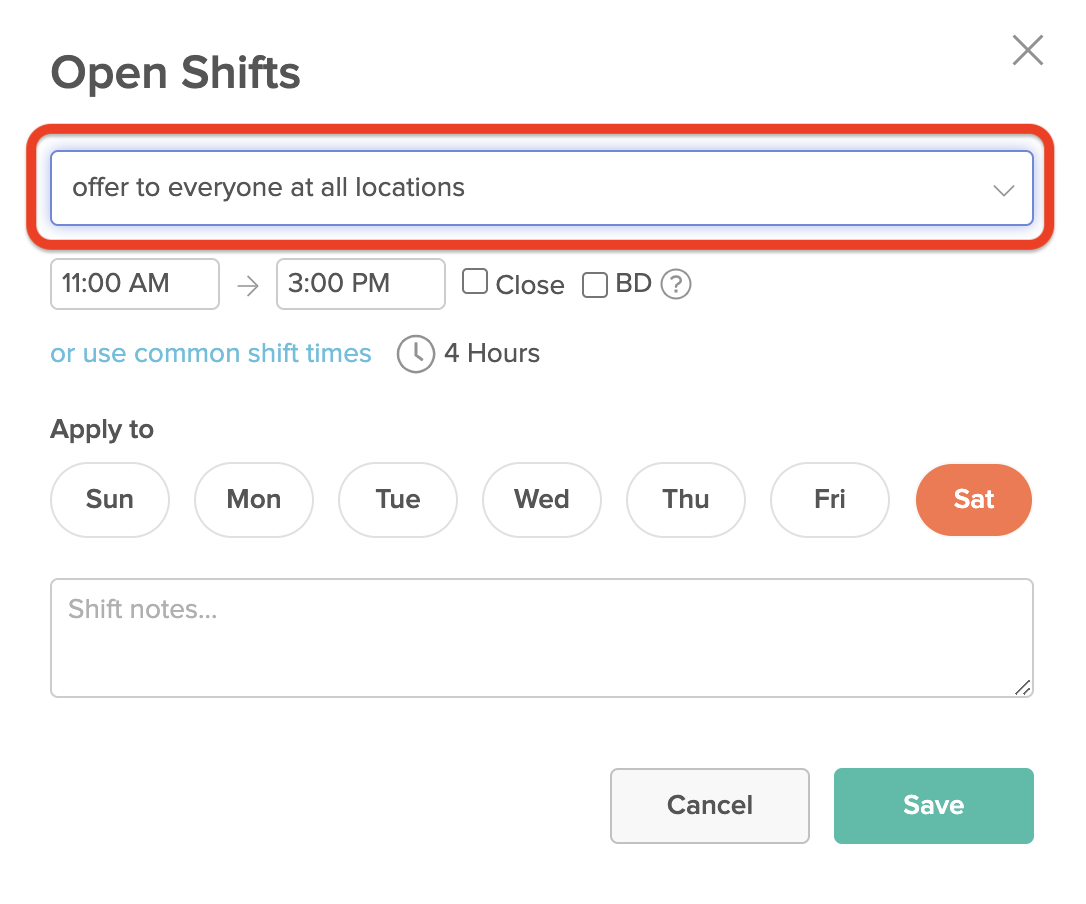The width and height of the screenshot is (1086, 904).
Task: Select Sun in Apply to days
Action: coord(110,499)
